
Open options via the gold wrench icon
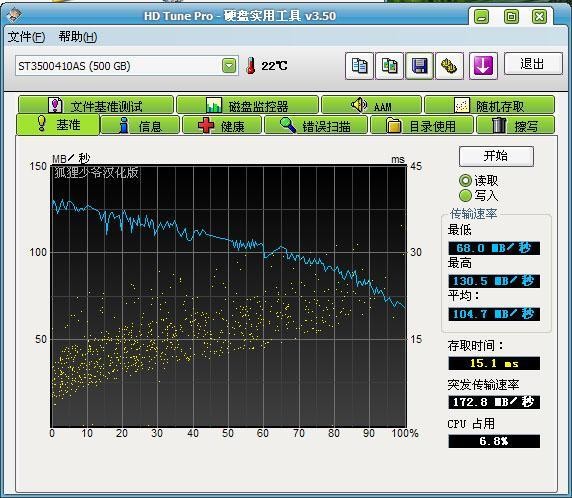coord(449,66)
